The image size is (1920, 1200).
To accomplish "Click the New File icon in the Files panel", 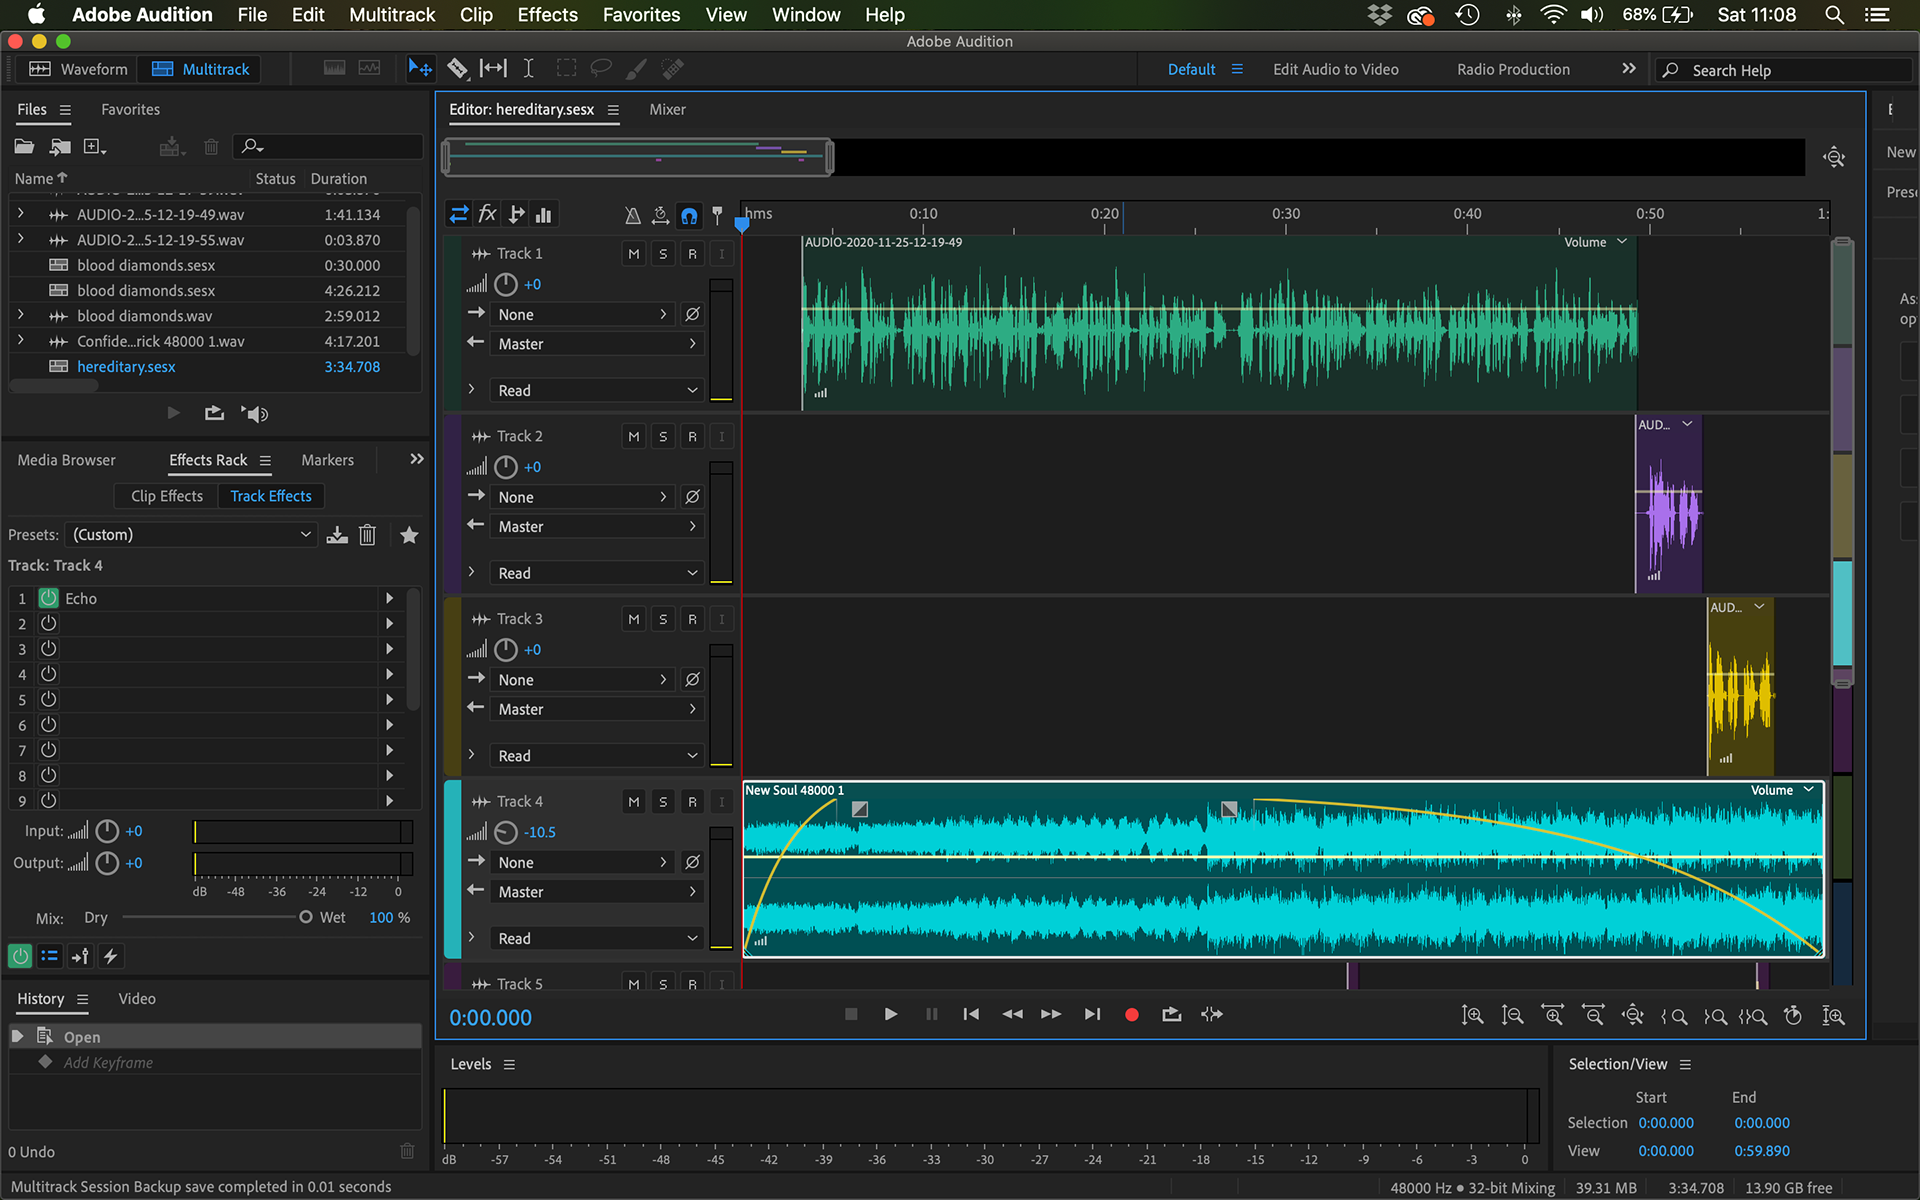I will click(95, 146).
